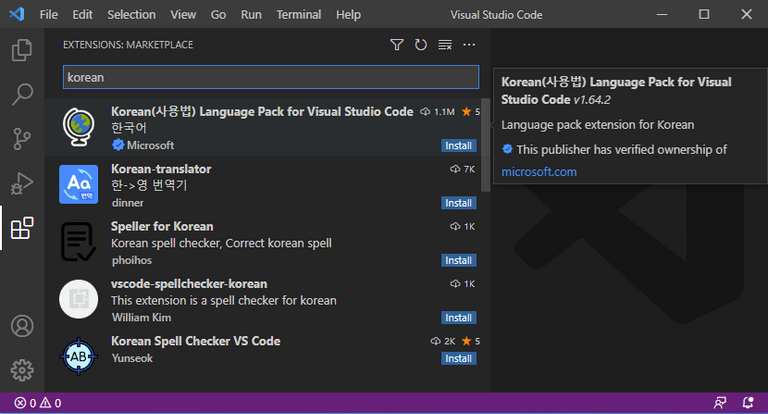Open notifications bell in status bar

(x=747, y=403)
